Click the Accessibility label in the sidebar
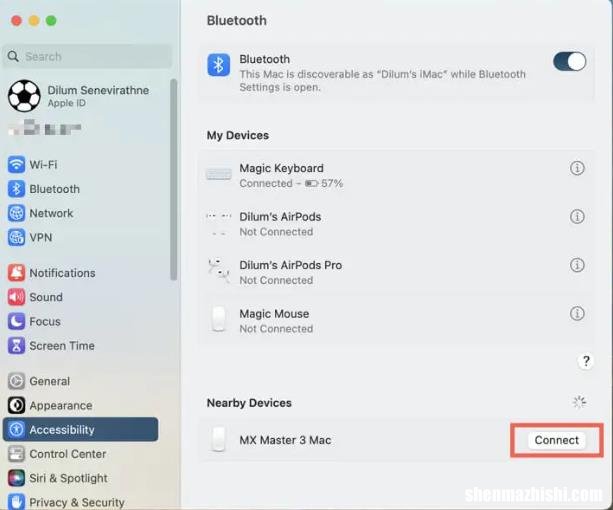The height and width of the screenshot is (510, 613). [x=62, y=429]
